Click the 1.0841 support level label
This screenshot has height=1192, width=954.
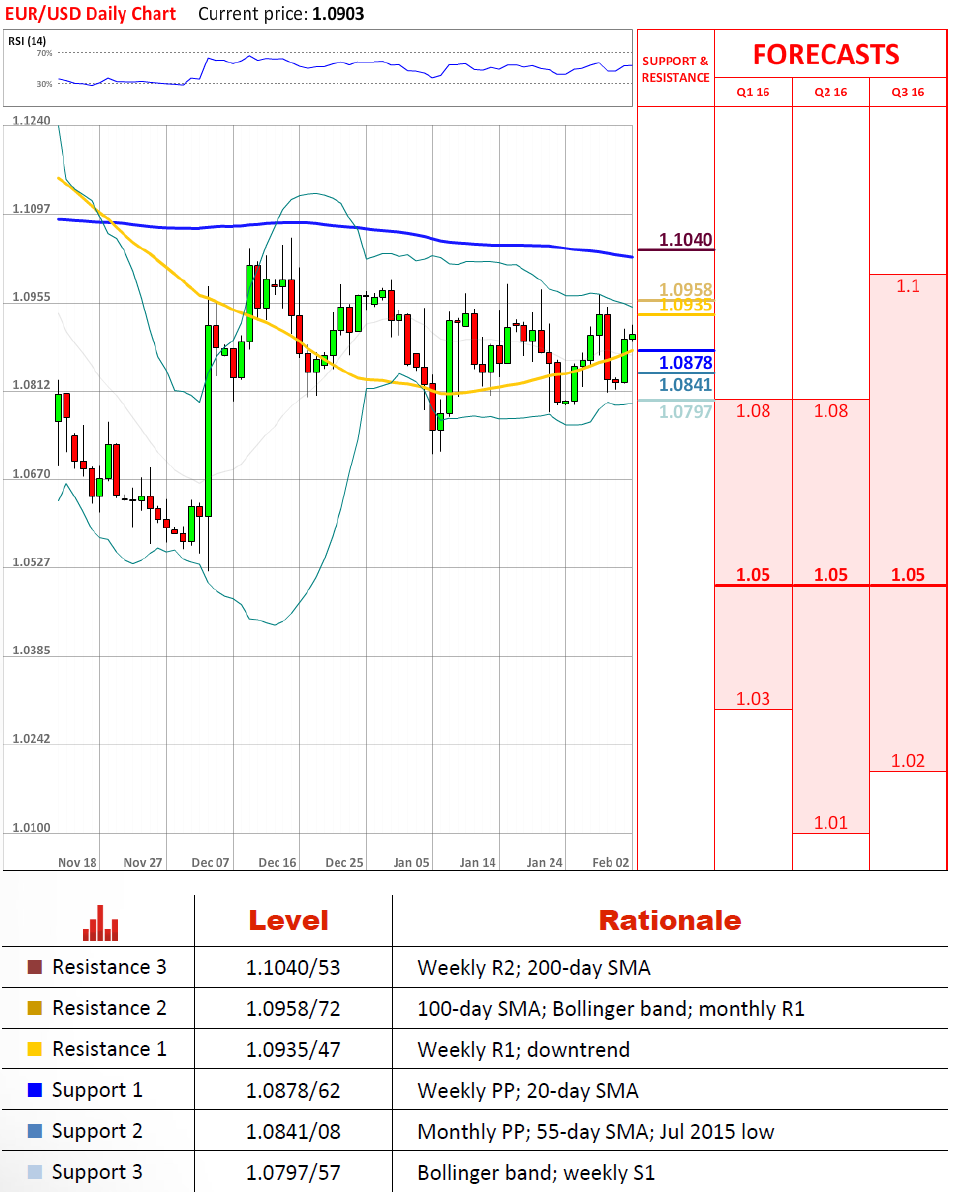coord(685,385)
